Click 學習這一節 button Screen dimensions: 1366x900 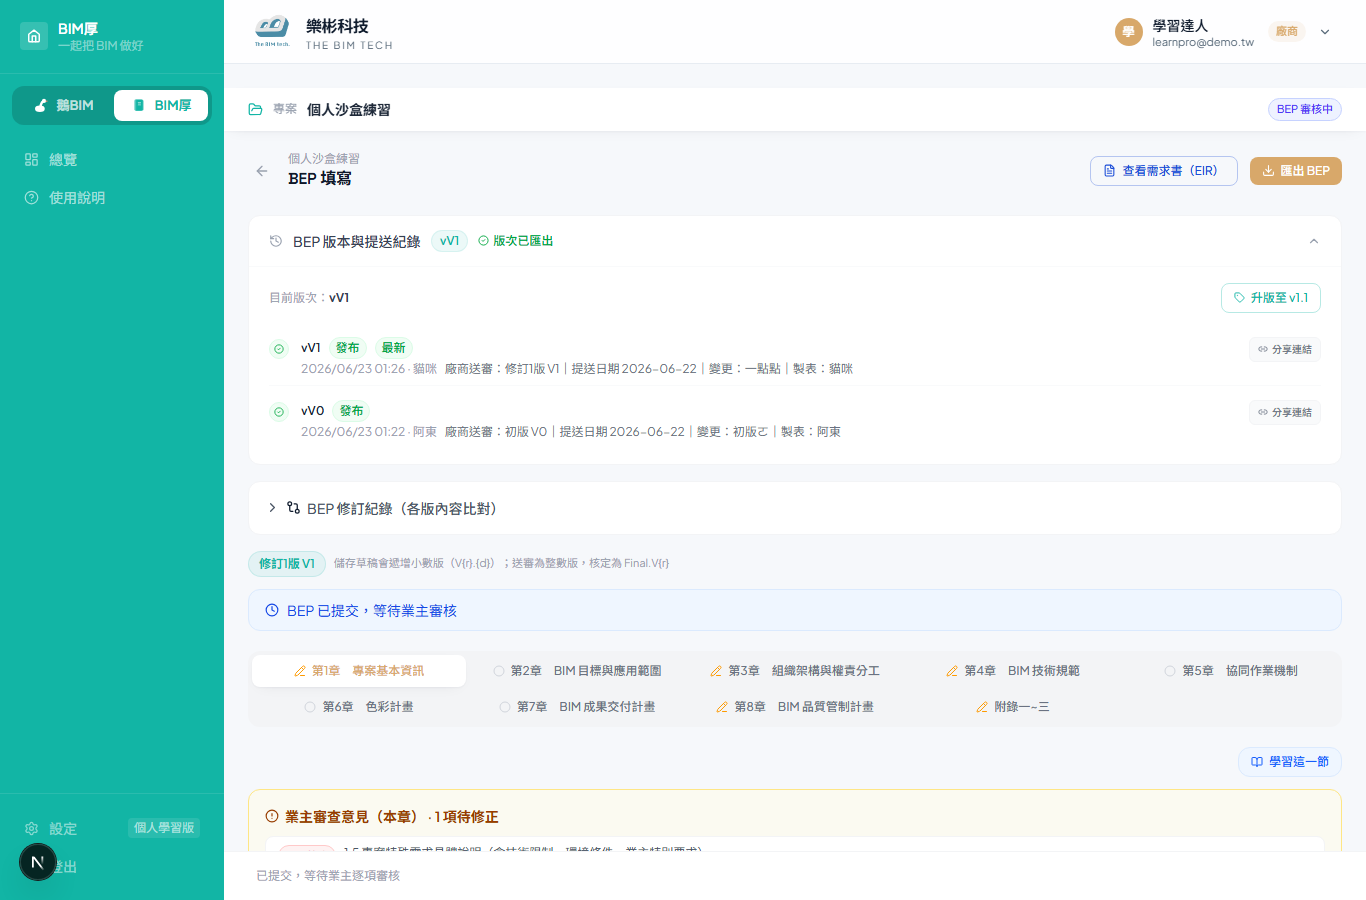1289,762
